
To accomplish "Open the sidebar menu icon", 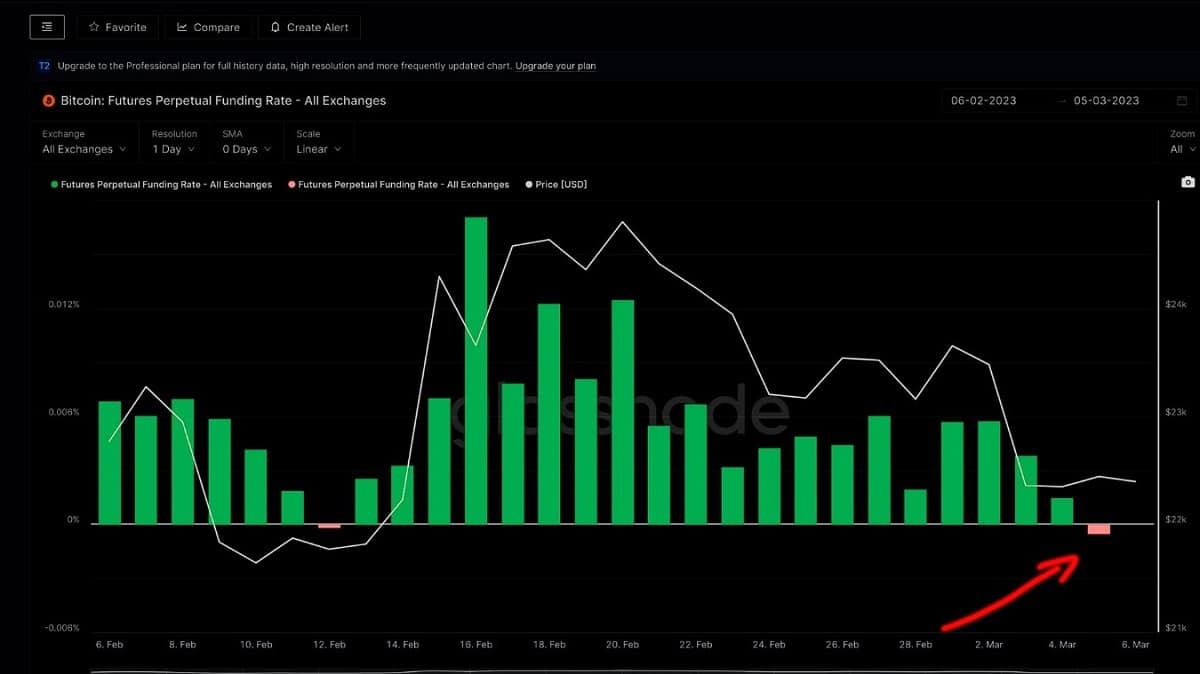I will coord(47,27).
